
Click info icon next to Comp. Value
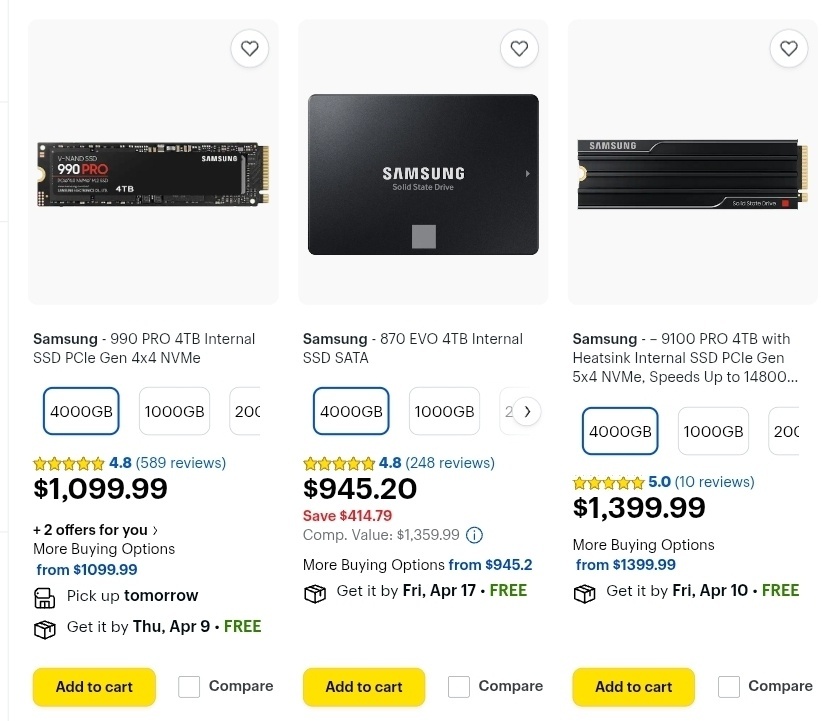click(475, 535)
